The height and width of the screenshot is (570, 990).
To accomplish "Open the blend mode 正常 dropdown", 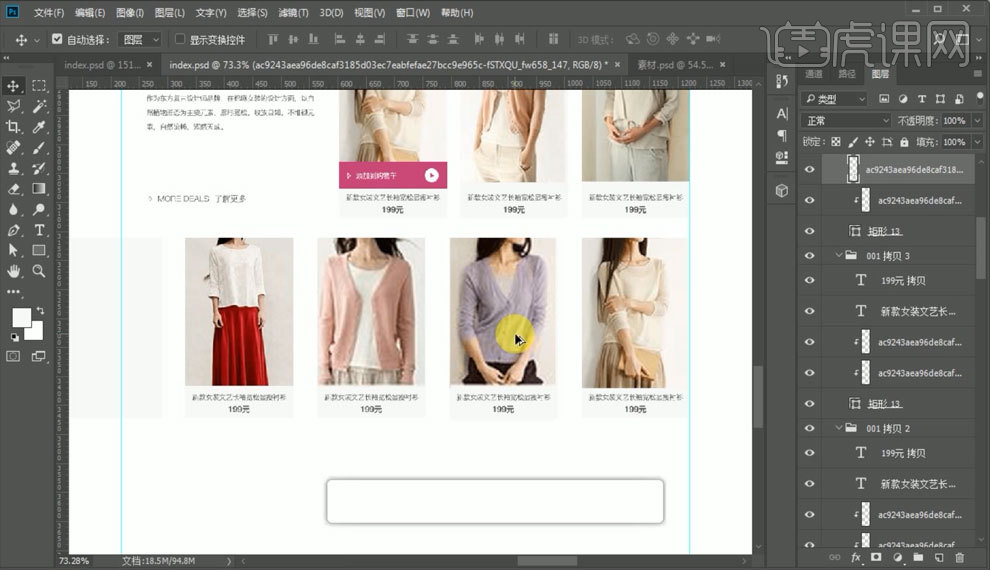I will pyautogui.click(x=846, y=121).
